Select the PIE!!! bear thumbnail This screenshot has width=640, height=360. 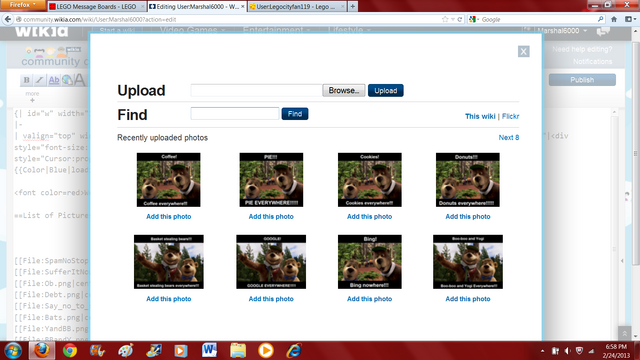(x=271, y=180)
